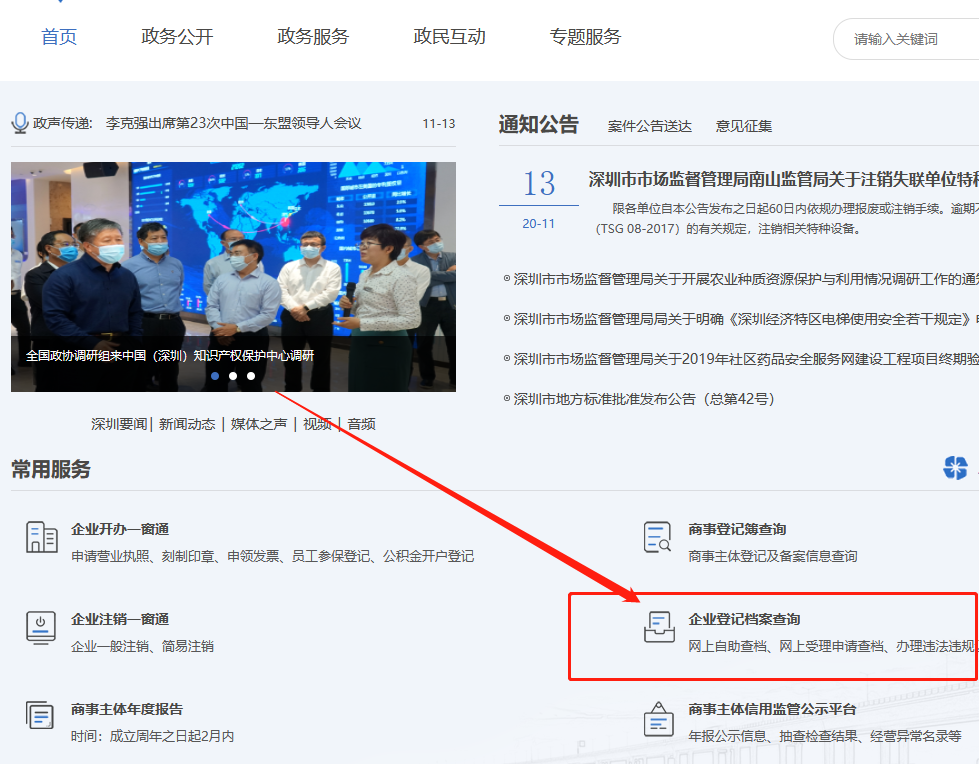Click the 媒体之声 news category link
Viewport: 979px width, 764px height.
259,424
